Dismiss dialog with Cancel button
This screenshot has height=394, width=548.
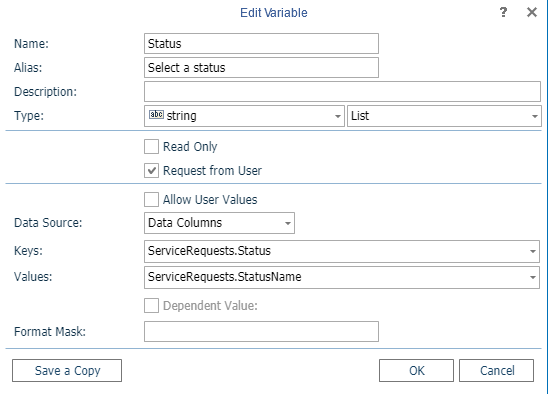(497, 371)
